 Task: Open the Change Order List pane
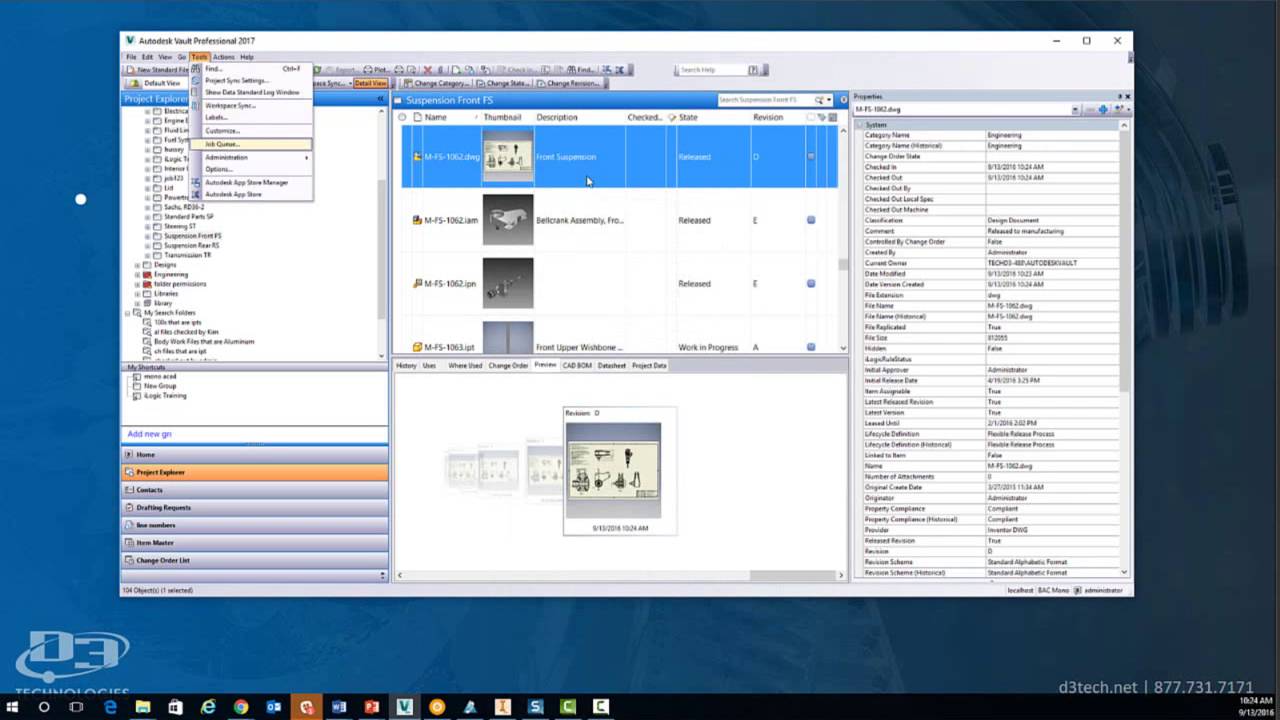[254, 560]
